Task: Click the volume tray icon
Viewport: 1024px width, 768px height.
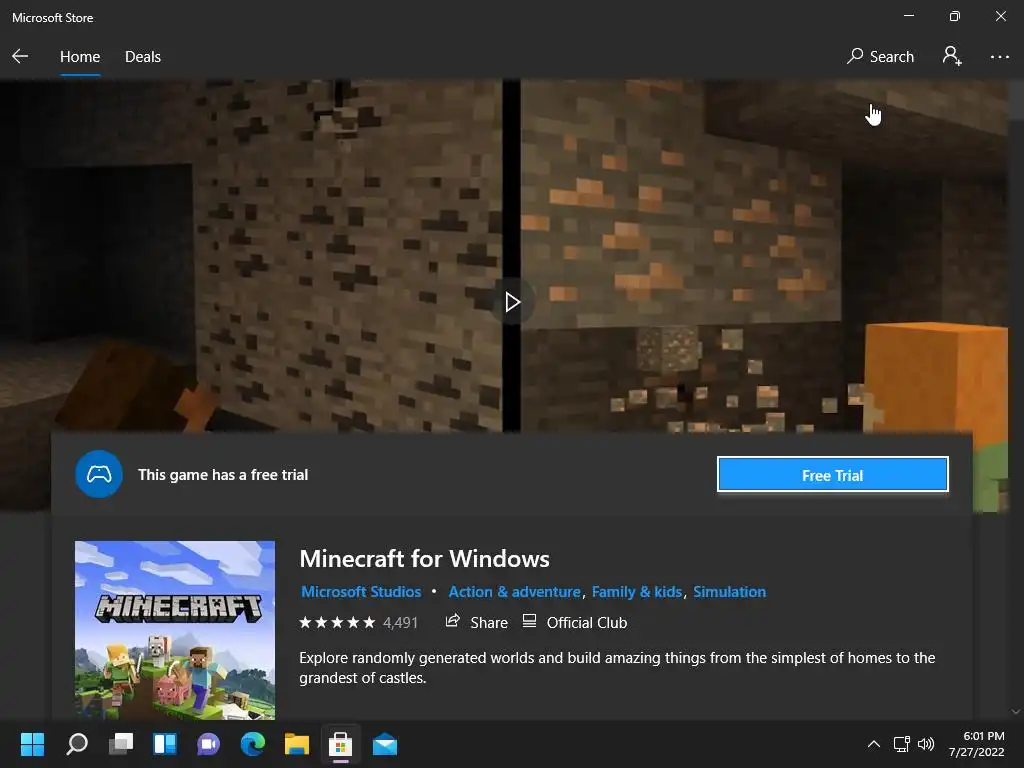Action: (x=926, y=744)
